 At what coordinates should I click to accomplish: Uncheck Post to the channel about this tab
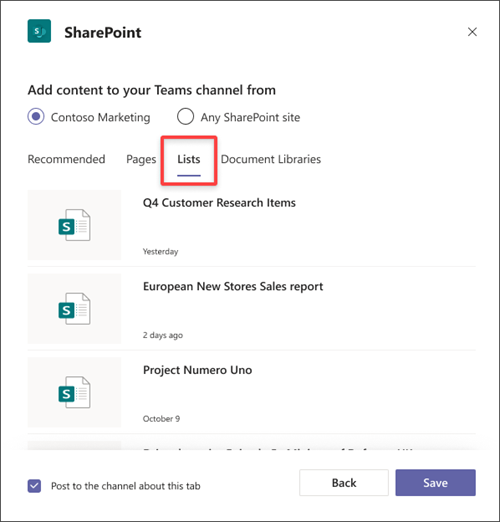click(x=34, y=486)
